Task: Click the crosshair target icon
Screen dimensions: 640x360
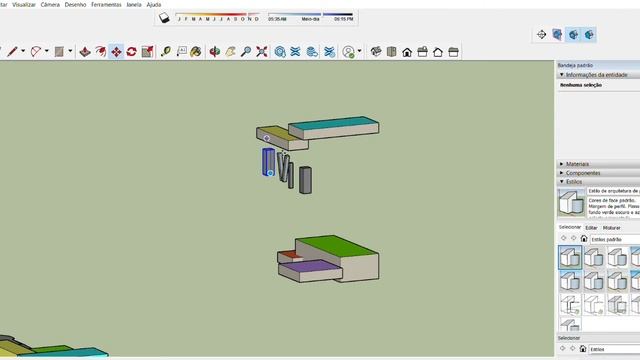Action: click(542, 35)
